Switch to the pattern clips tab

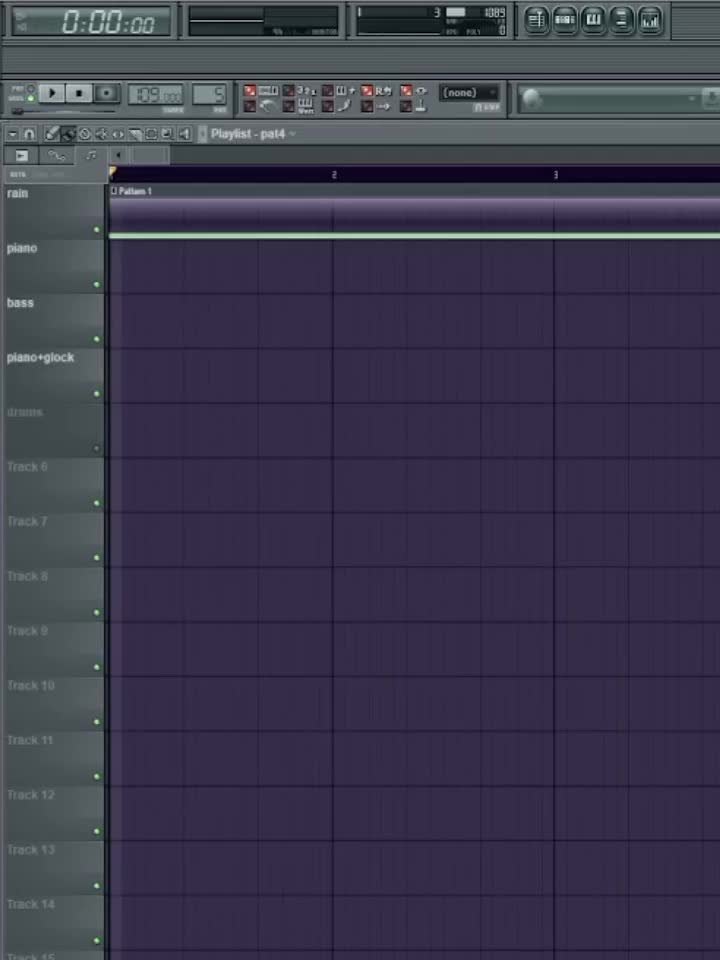point(91,156)
